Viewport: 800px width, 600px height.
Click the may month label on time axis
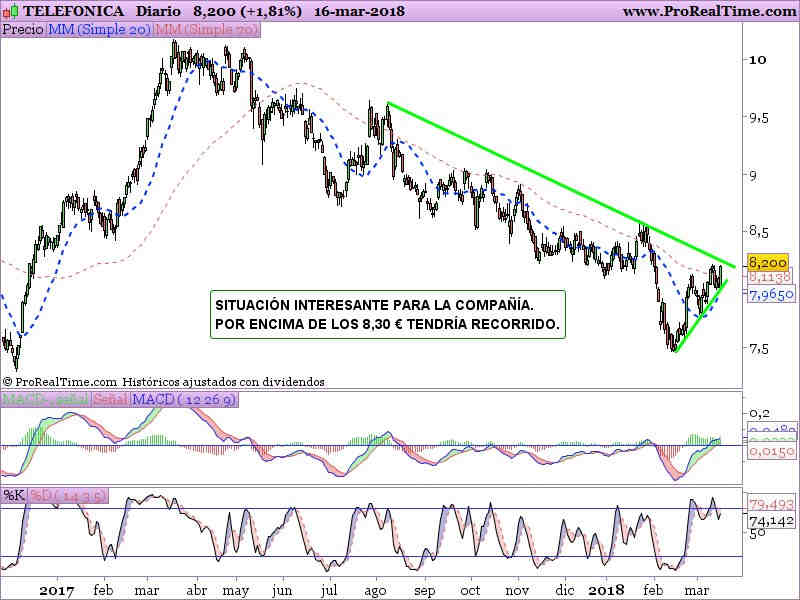236,591
